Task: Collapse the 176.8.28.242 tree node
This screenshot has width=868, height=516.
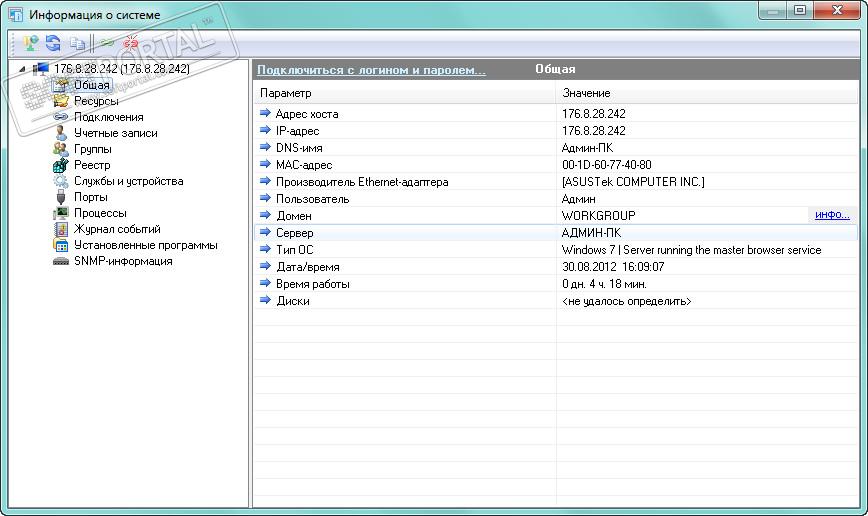Action: 22,69
